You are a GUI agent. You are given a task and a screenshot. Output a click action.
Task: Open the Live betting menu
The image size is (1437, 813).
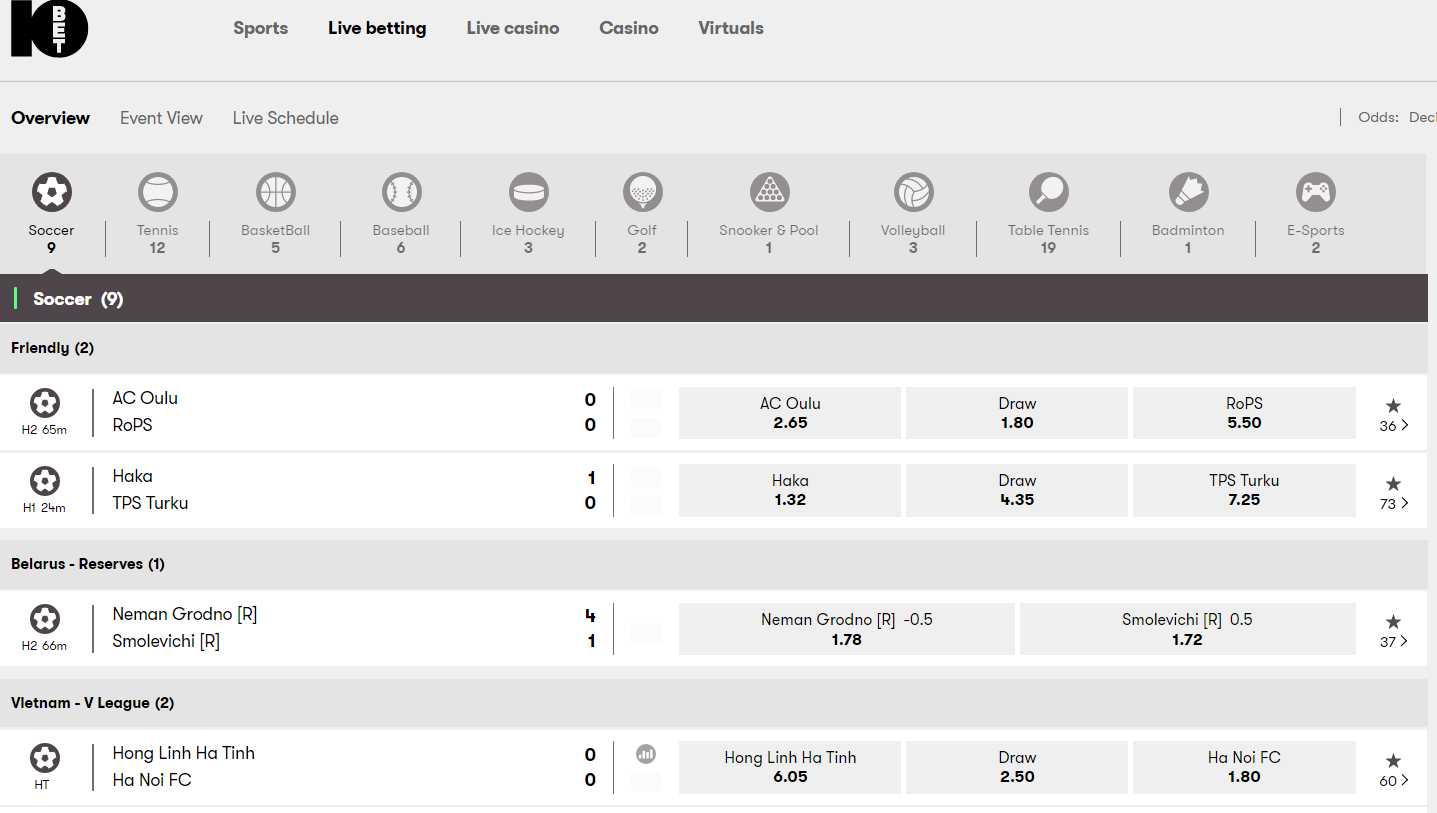[377, 28]
